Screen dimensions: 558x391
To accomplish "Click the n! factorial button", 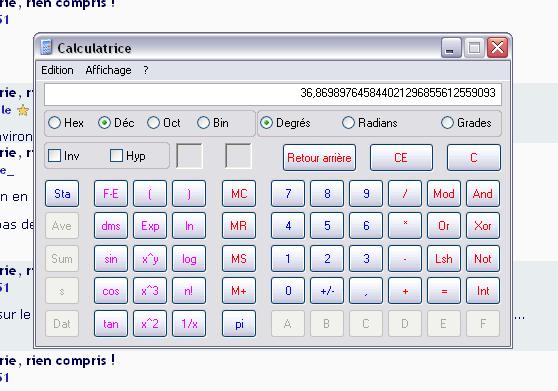I will [189, 291].
